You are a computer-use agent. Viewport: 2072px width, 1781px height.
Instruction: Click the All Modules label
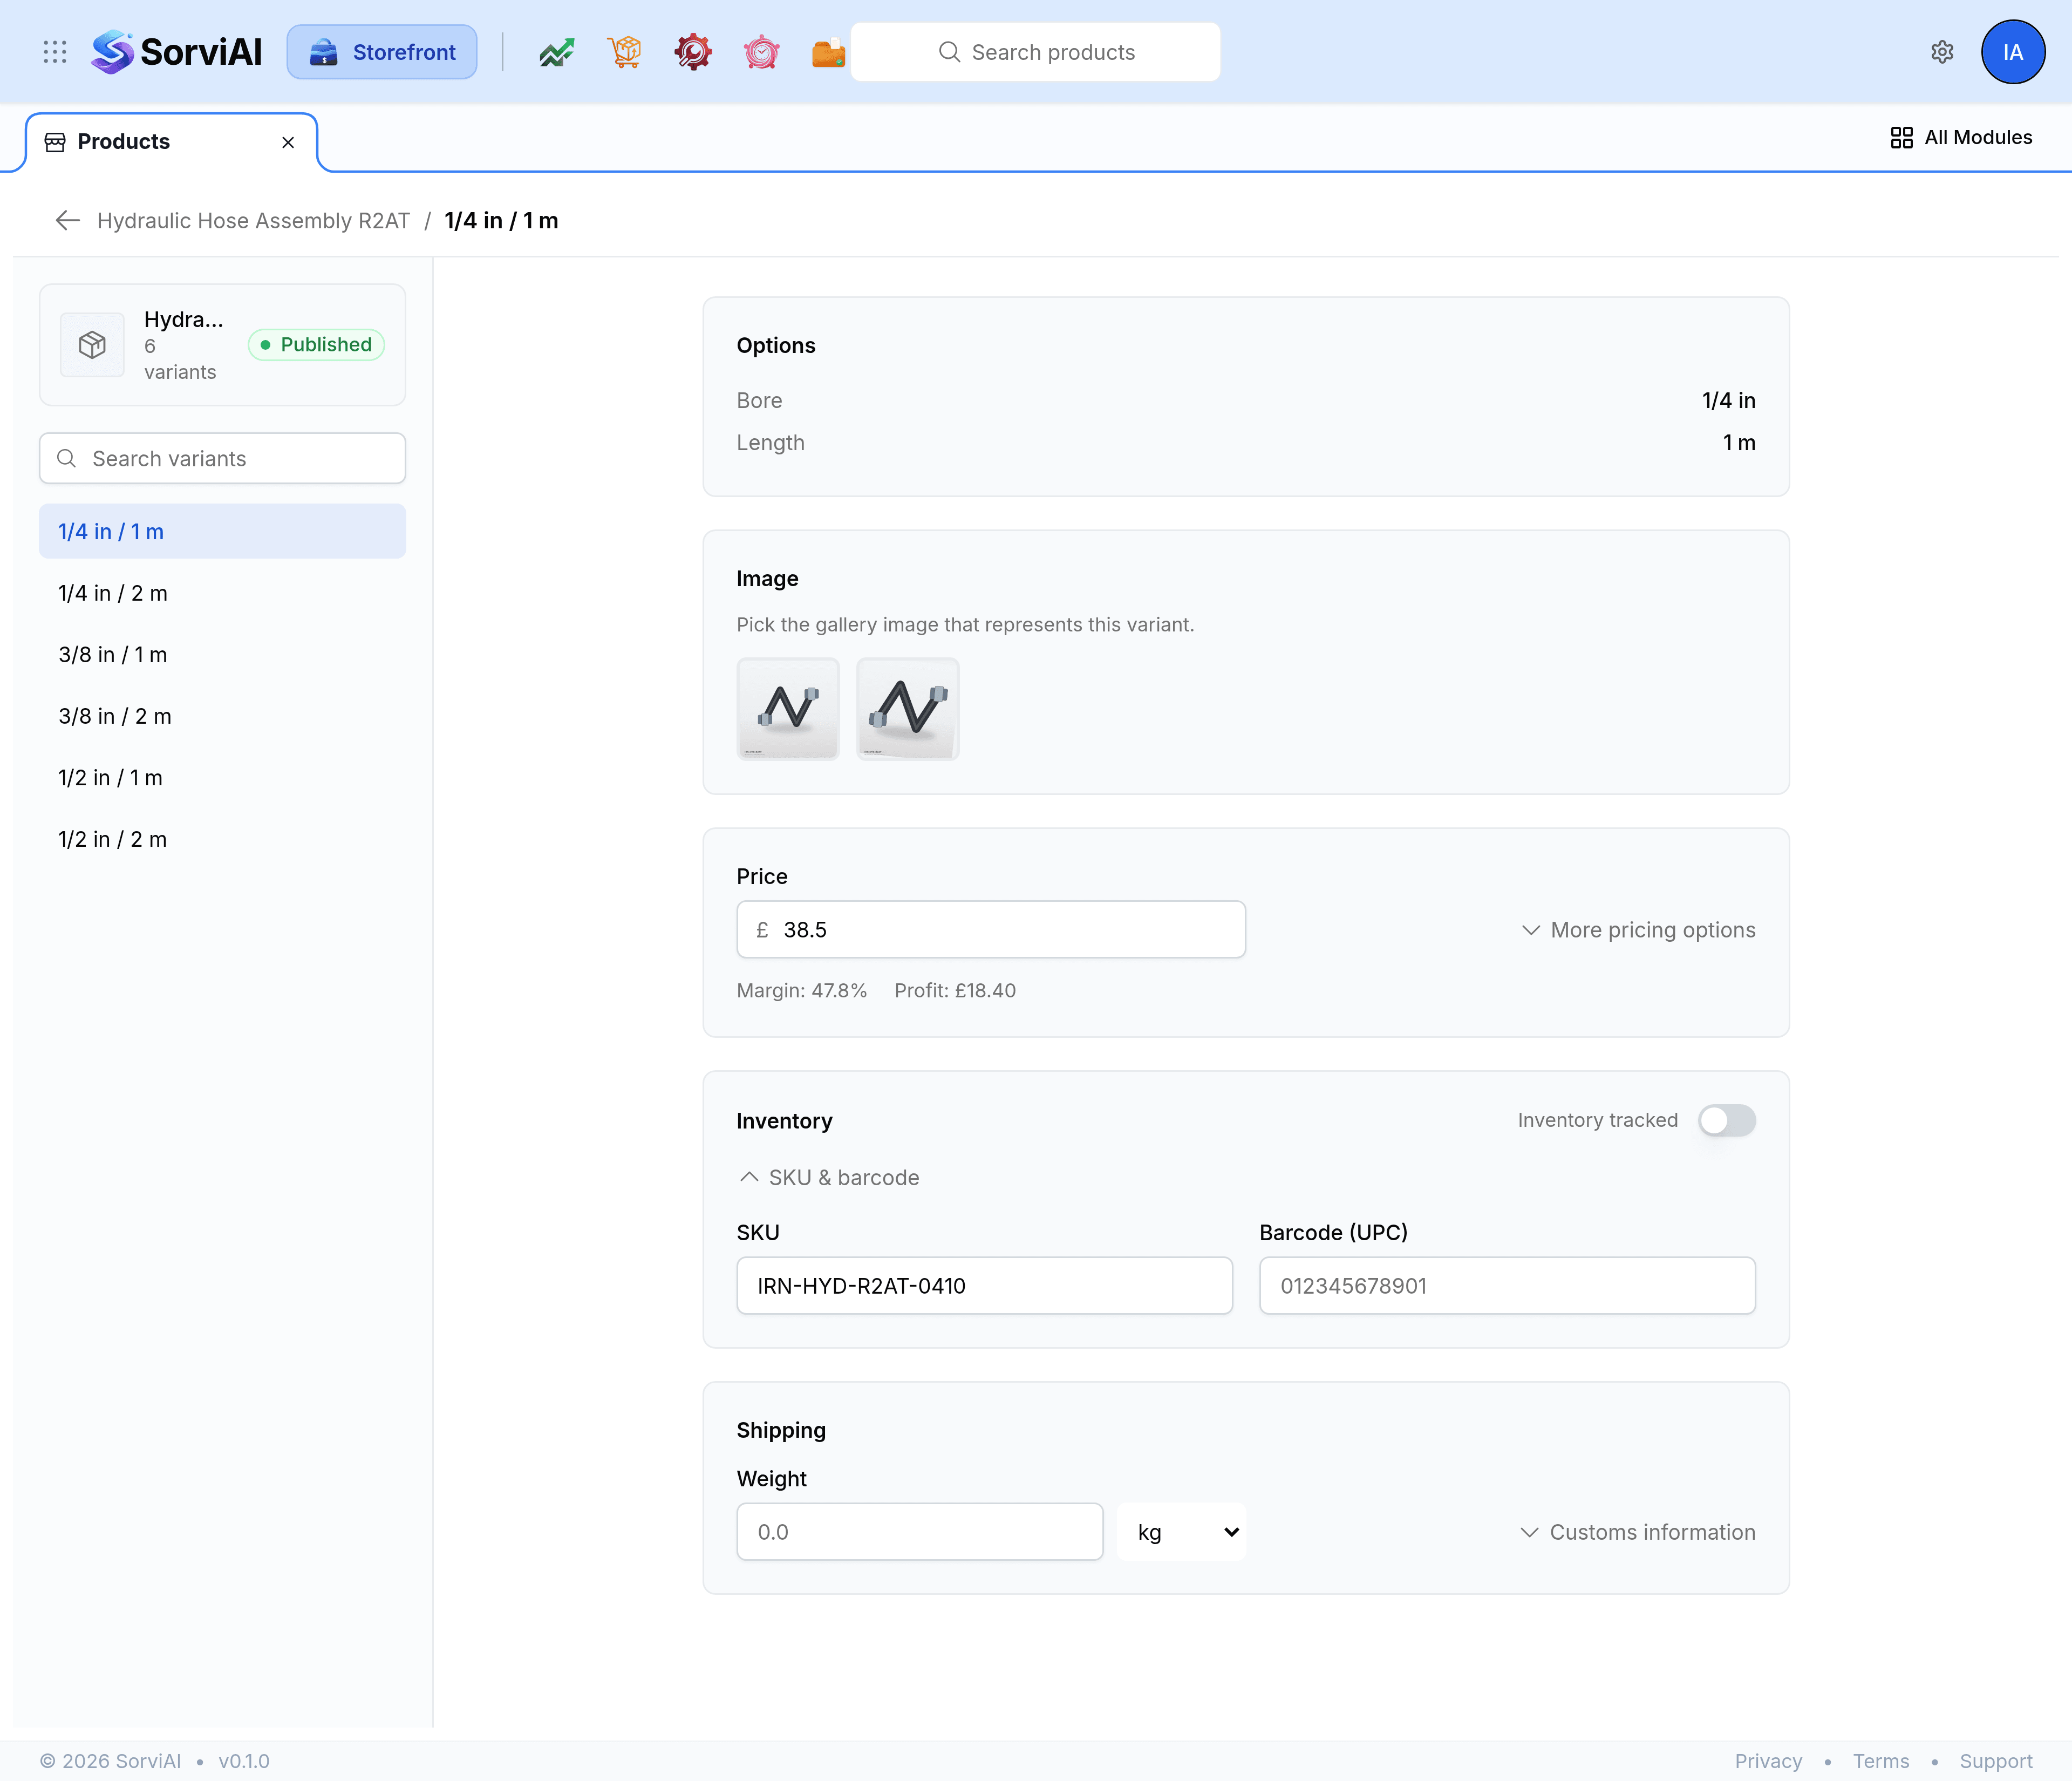point(1978,138)
